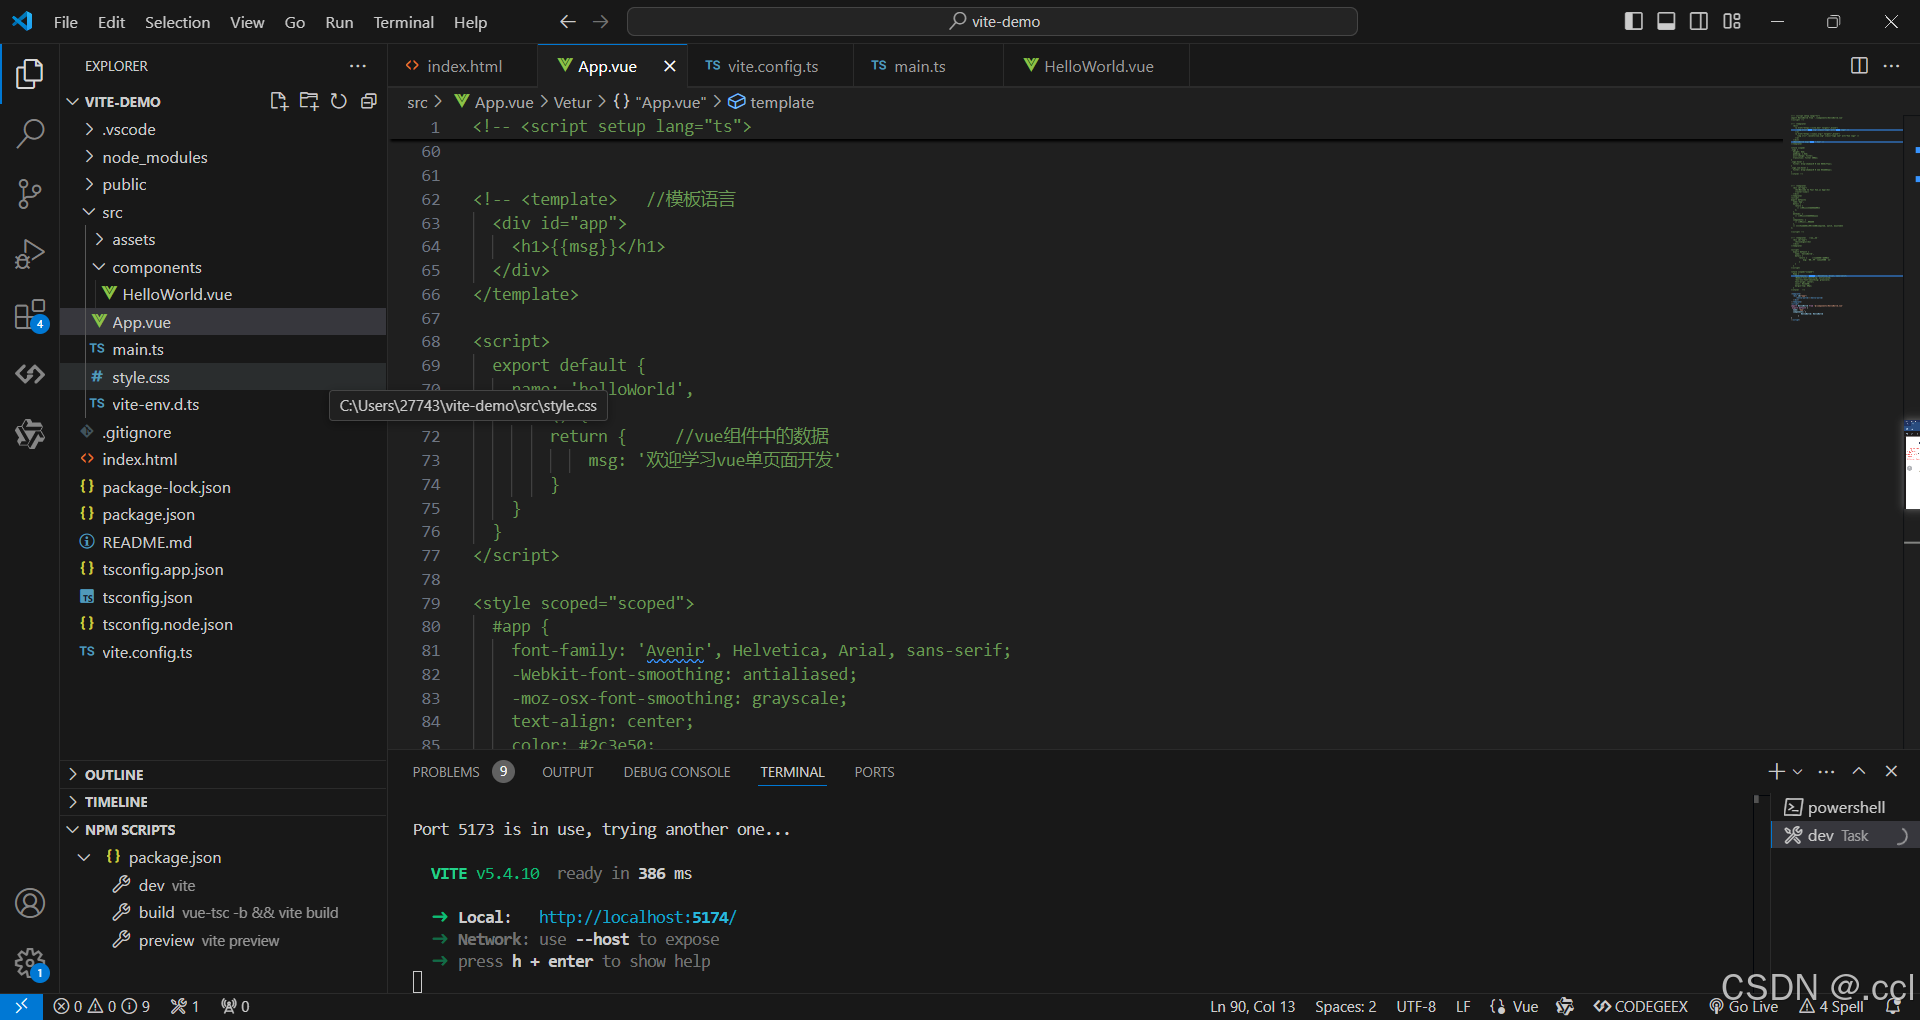Switch to the vite.config.ts tab

click(x=770, y=66)
